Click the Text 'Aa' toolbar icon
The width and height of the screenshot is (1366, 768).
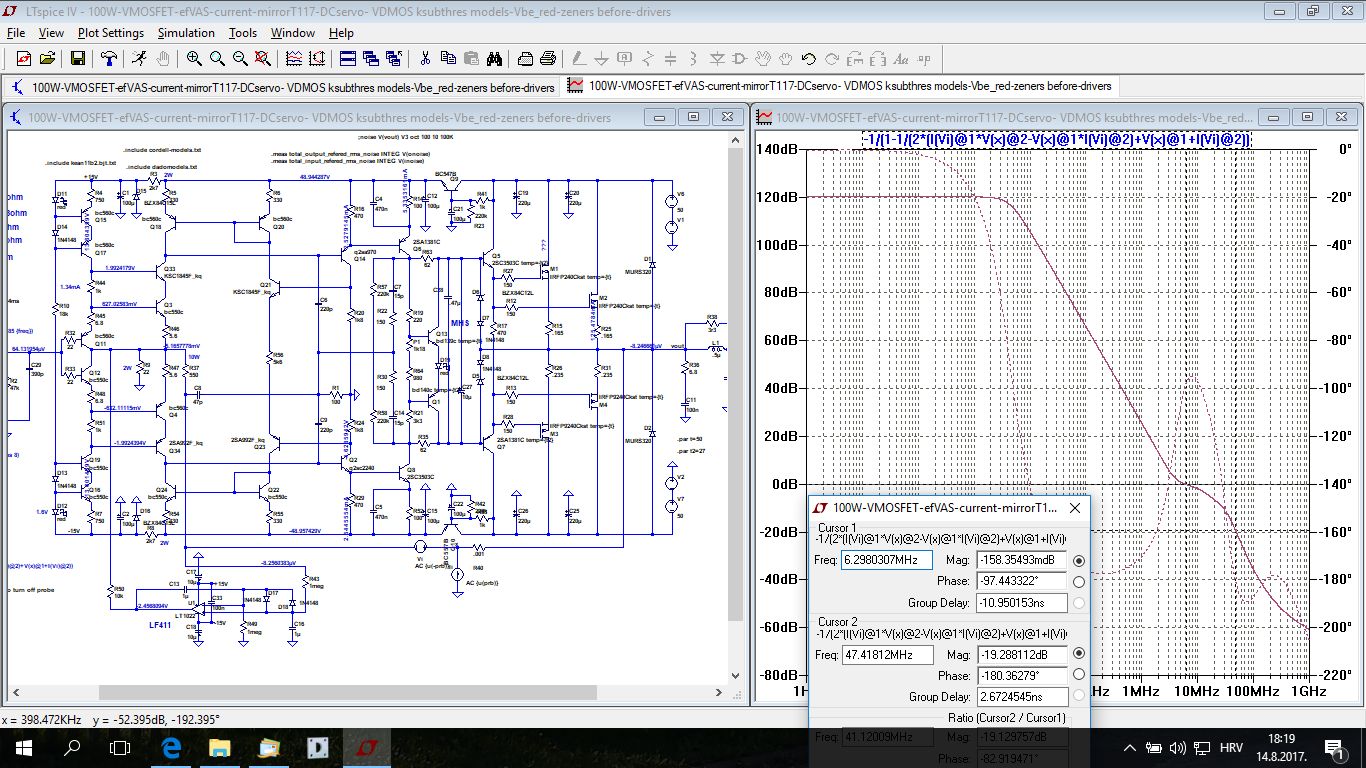(x=900, y=58)
